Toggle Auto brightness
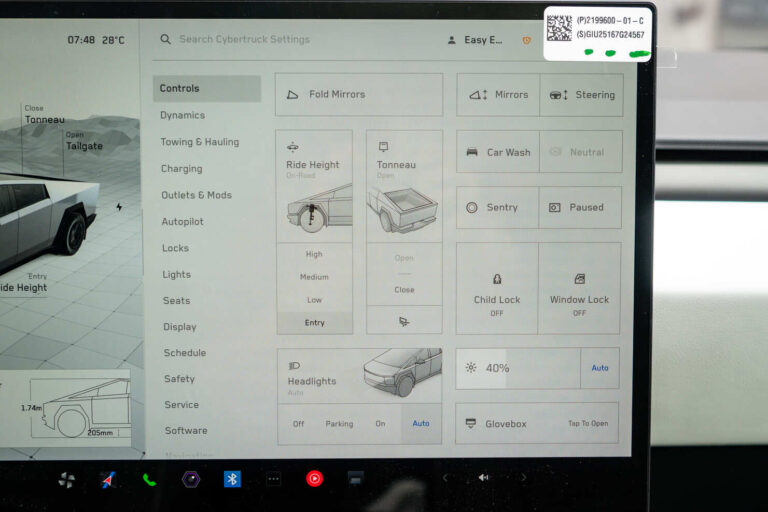This screenshot has height=512, width=768. pyautogui.click(x=600, y=368)
